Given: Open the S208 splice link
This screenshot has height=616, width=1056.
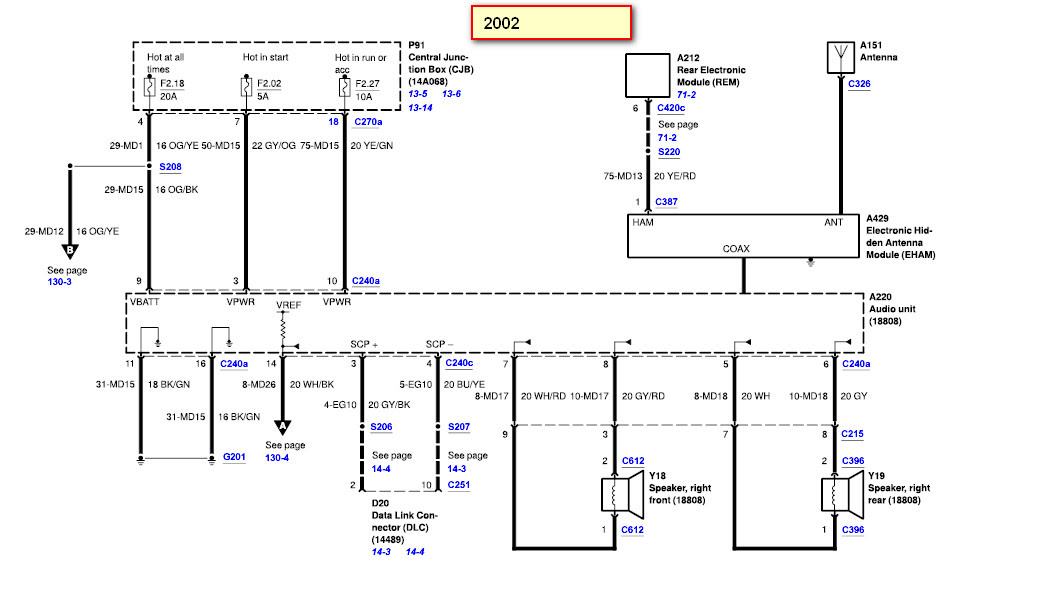Looking at the screenshot, I should point(170,167).
